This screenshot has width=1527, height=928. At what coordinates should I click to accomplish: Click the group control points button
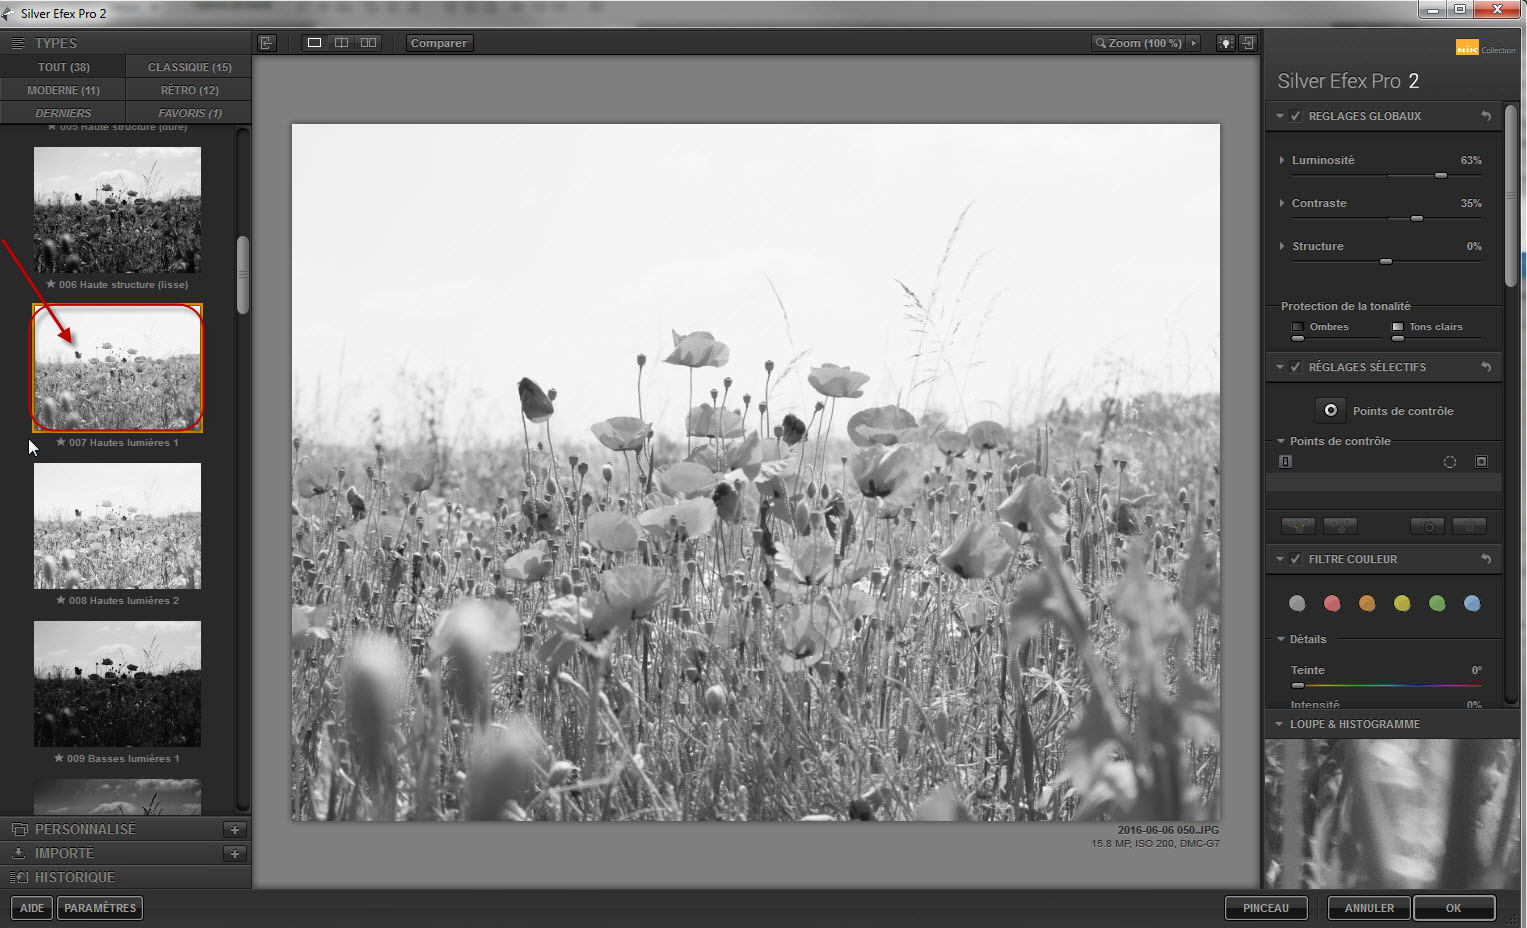1298,526
